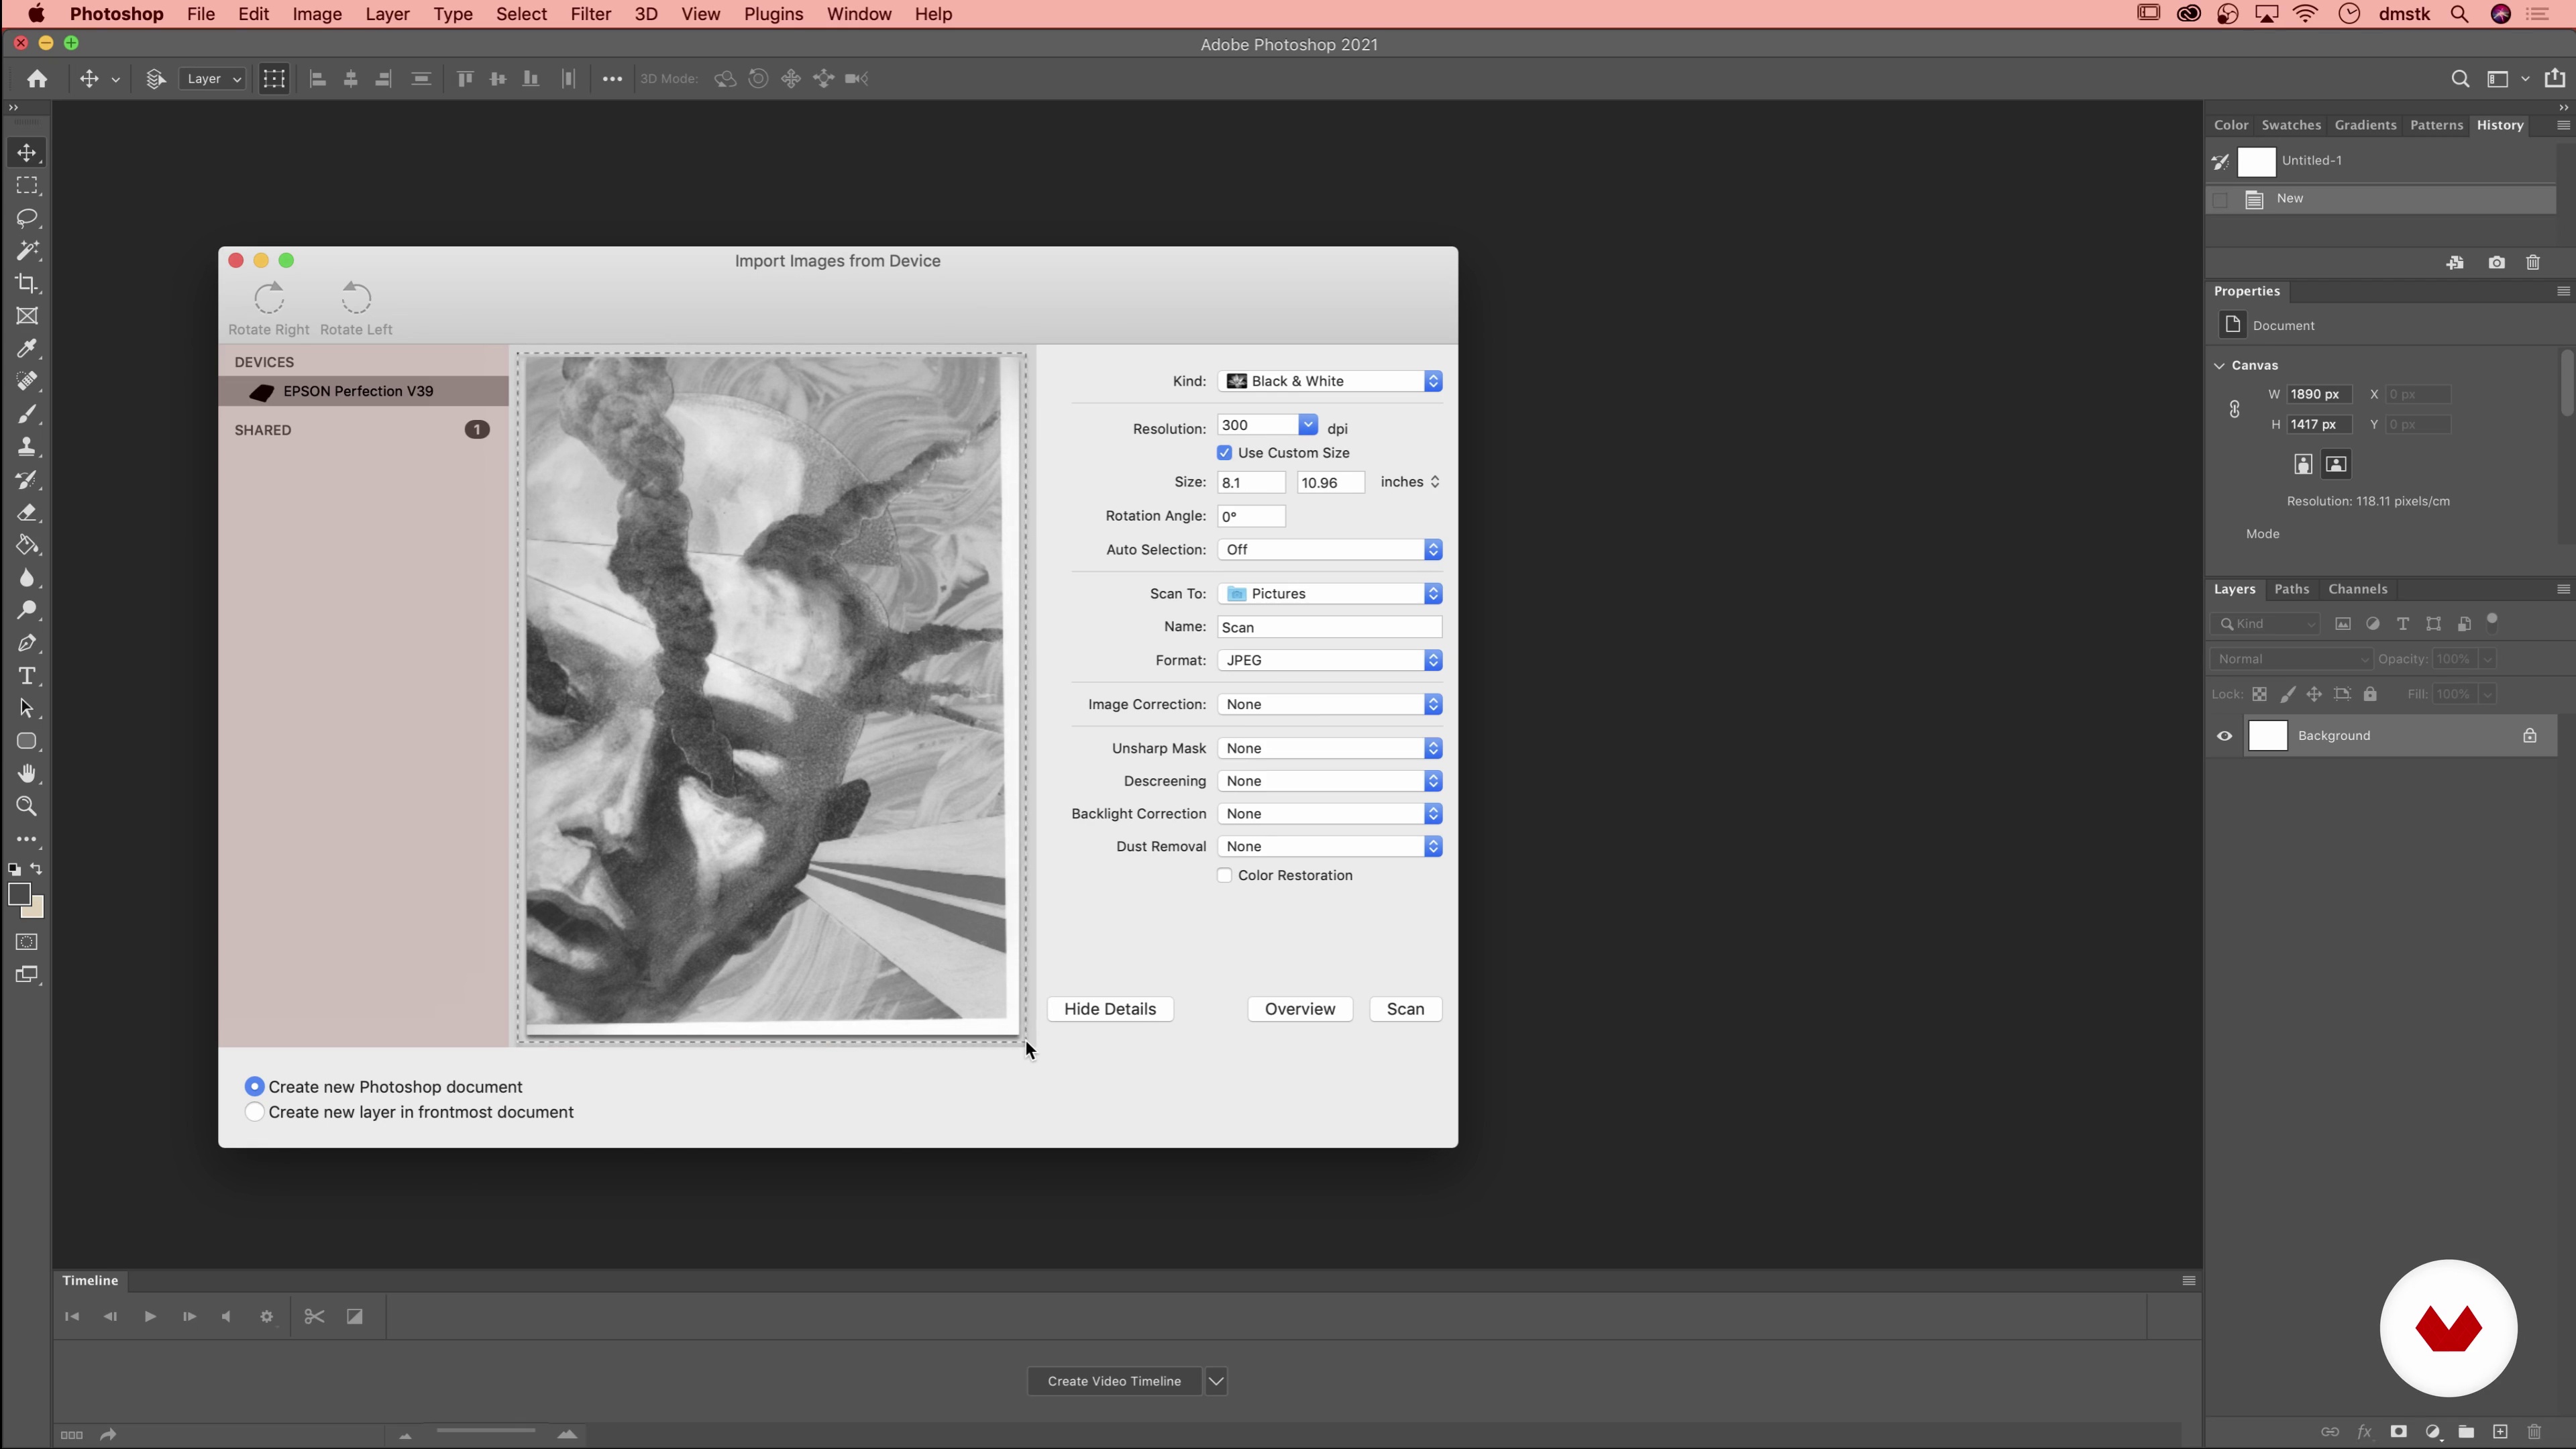Toggle layer filter switch in Layers panel
The height and width of the screenshot is (1449, 2576).
(x=2493, y=621)
